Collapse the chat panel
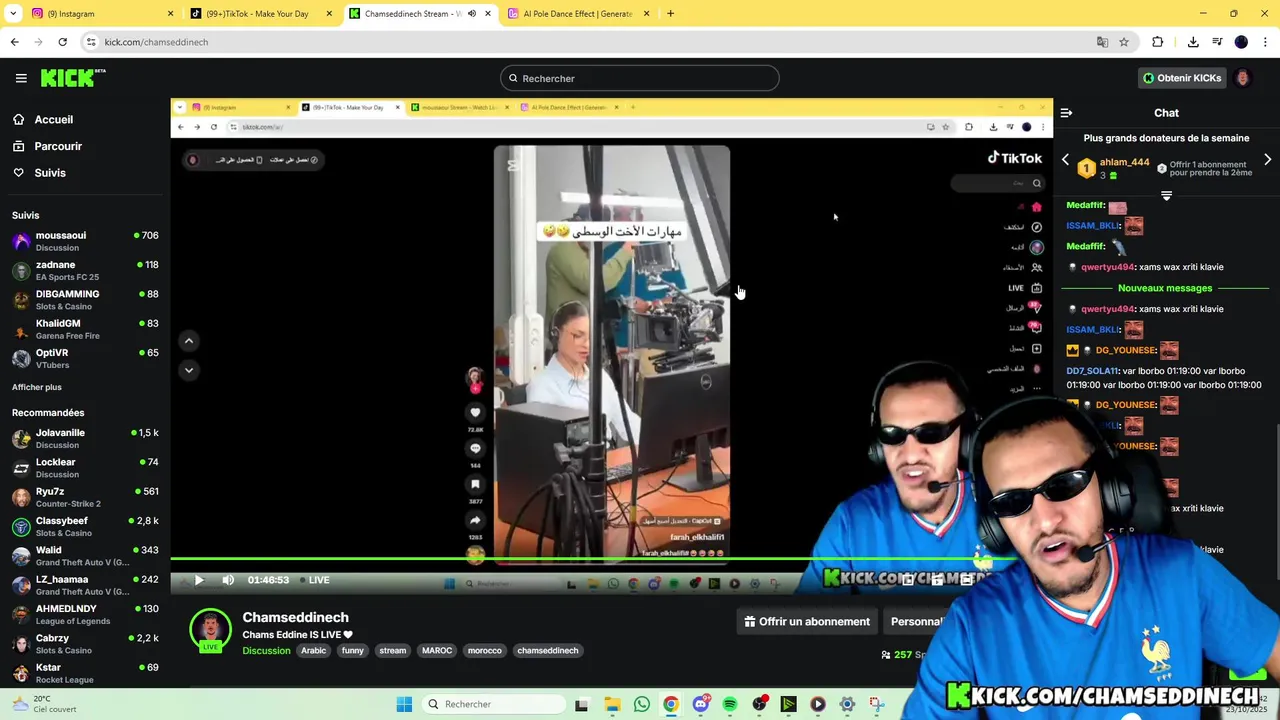 pyautogui.click(x=1066, y=113)
